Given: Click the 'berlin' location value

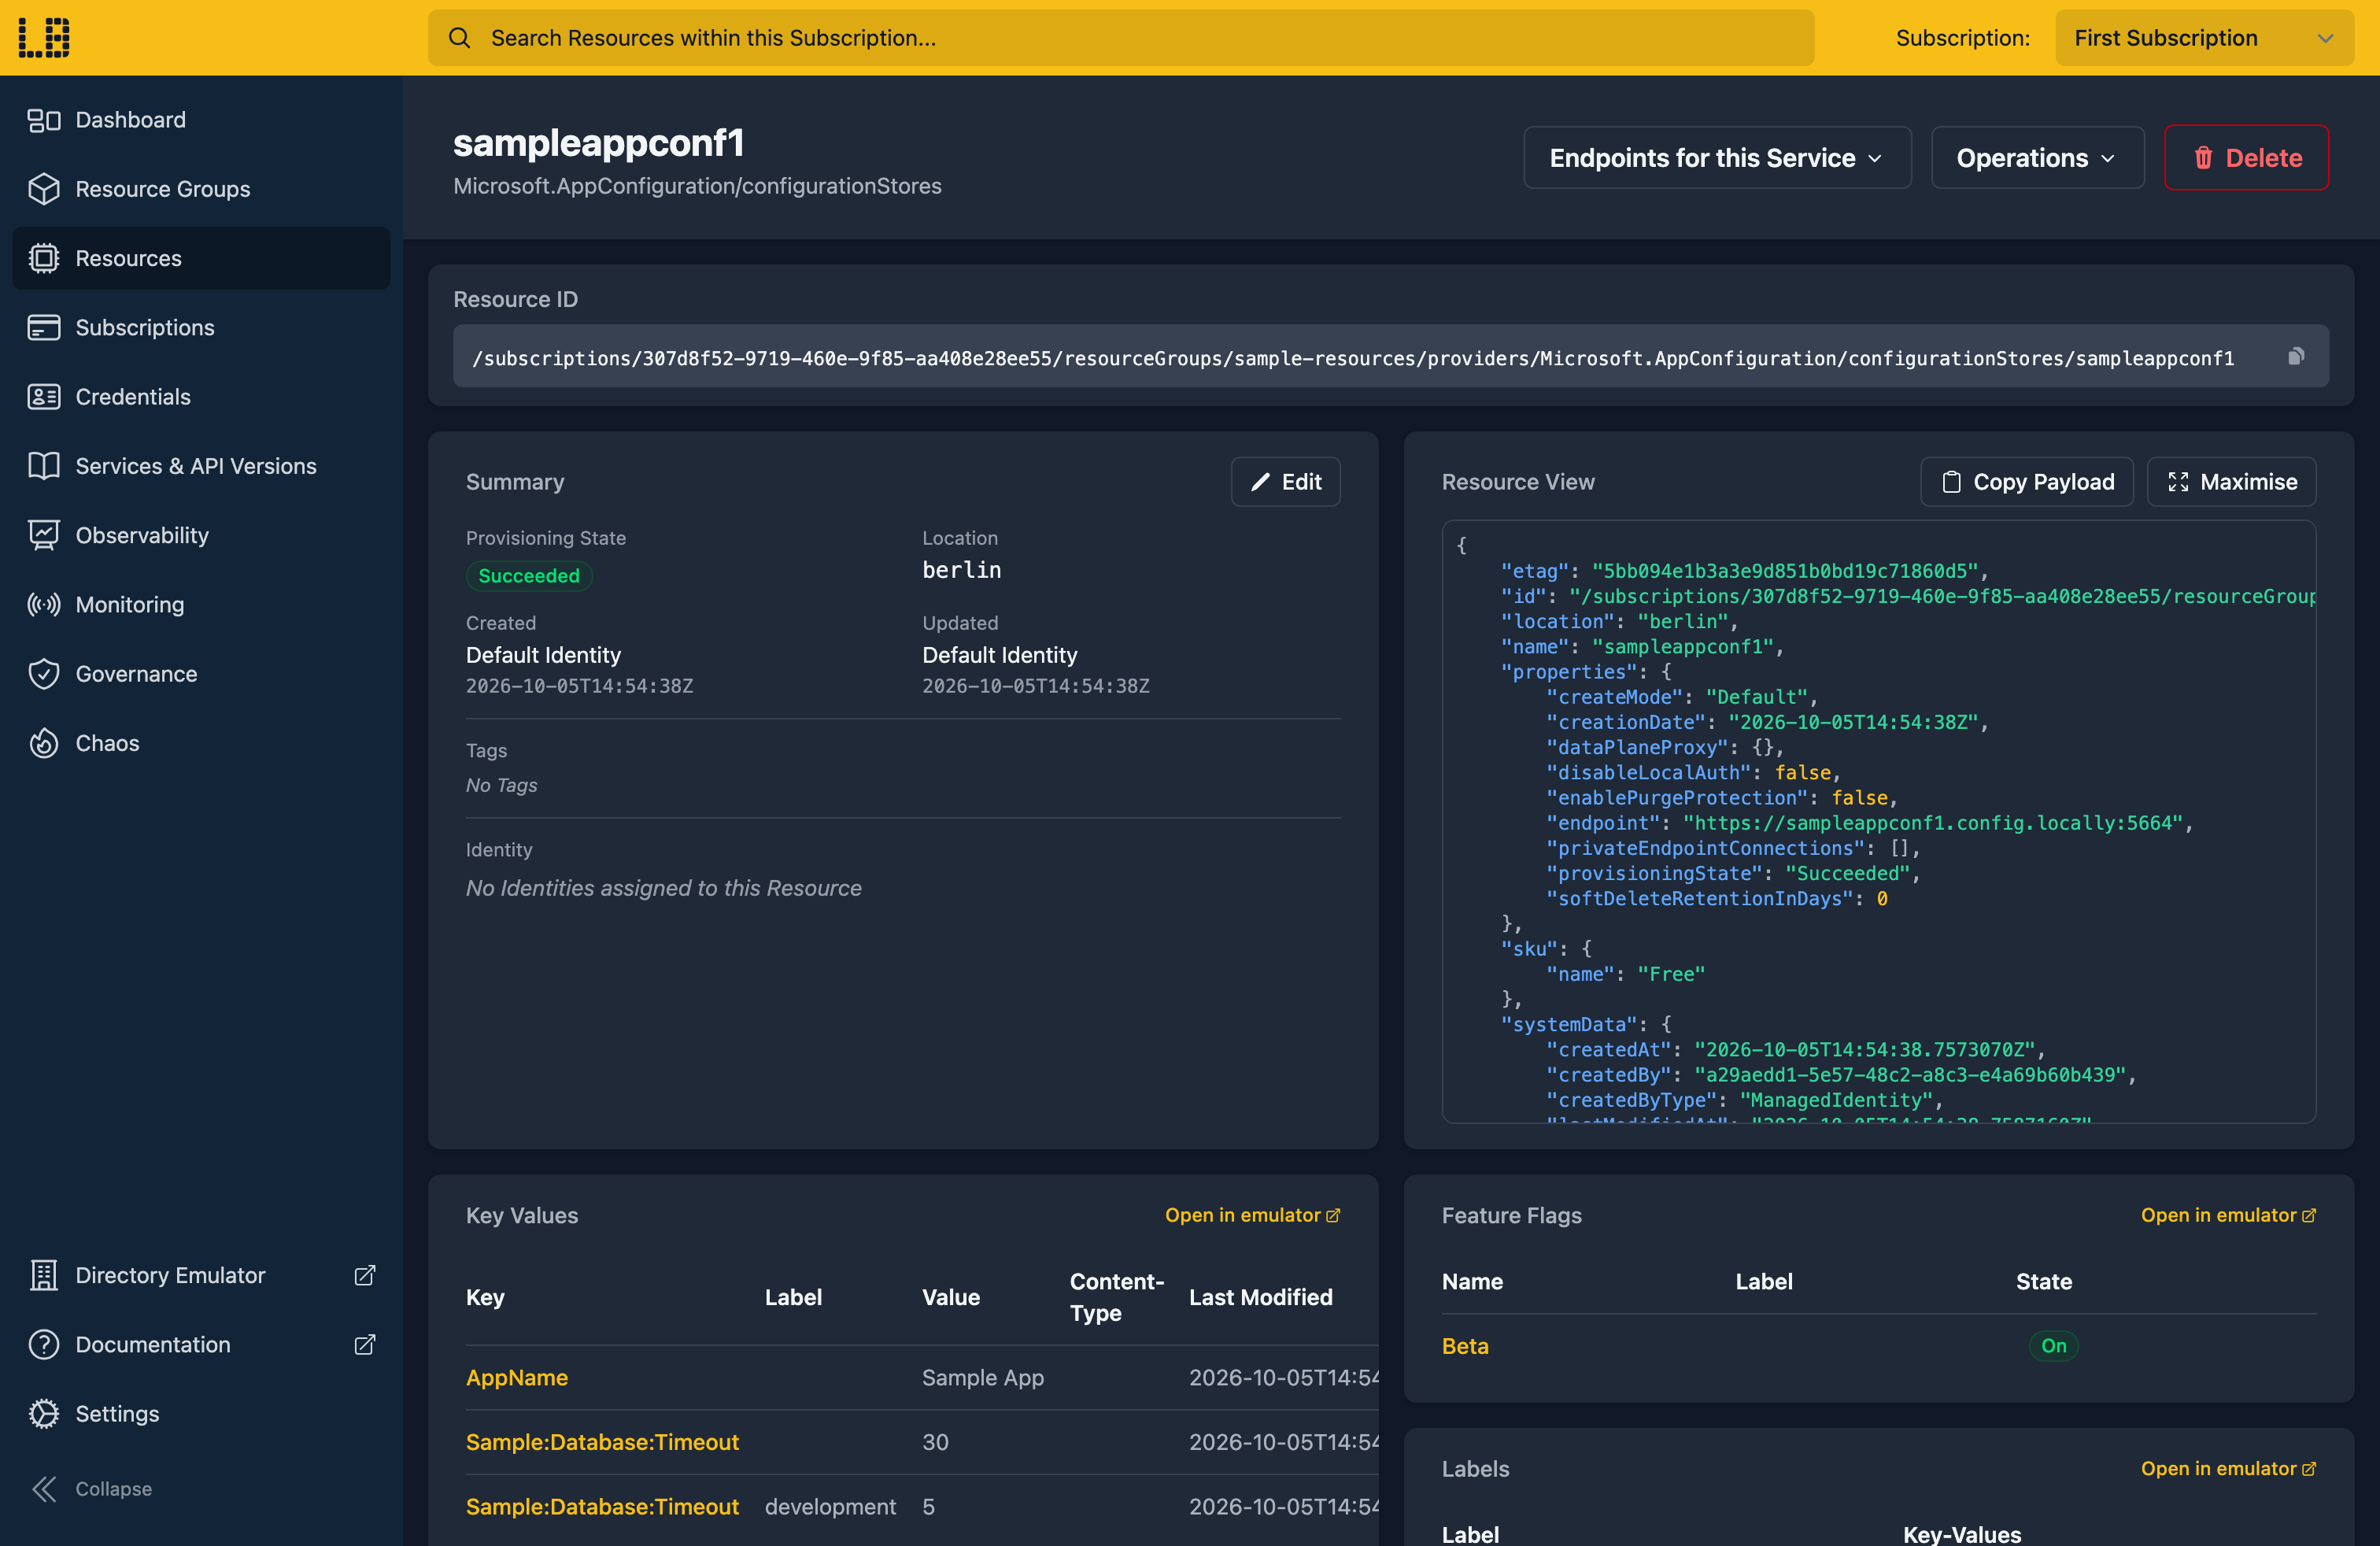Looking at the screenshot, I should 961,570.
